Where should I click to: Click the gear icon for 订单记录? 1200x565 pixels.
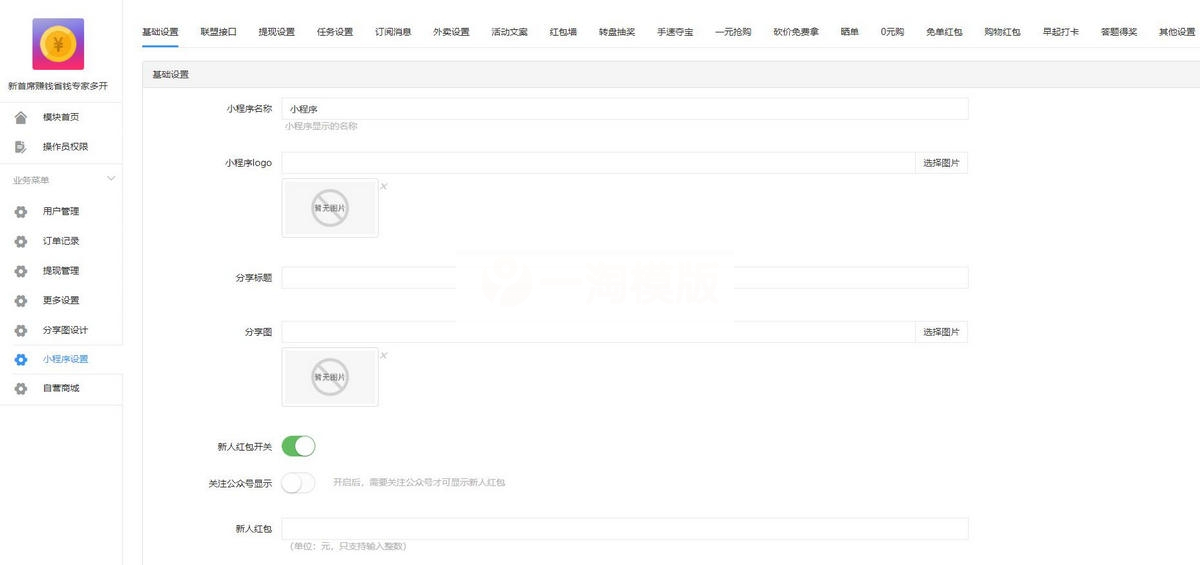(x=20, y=241)
